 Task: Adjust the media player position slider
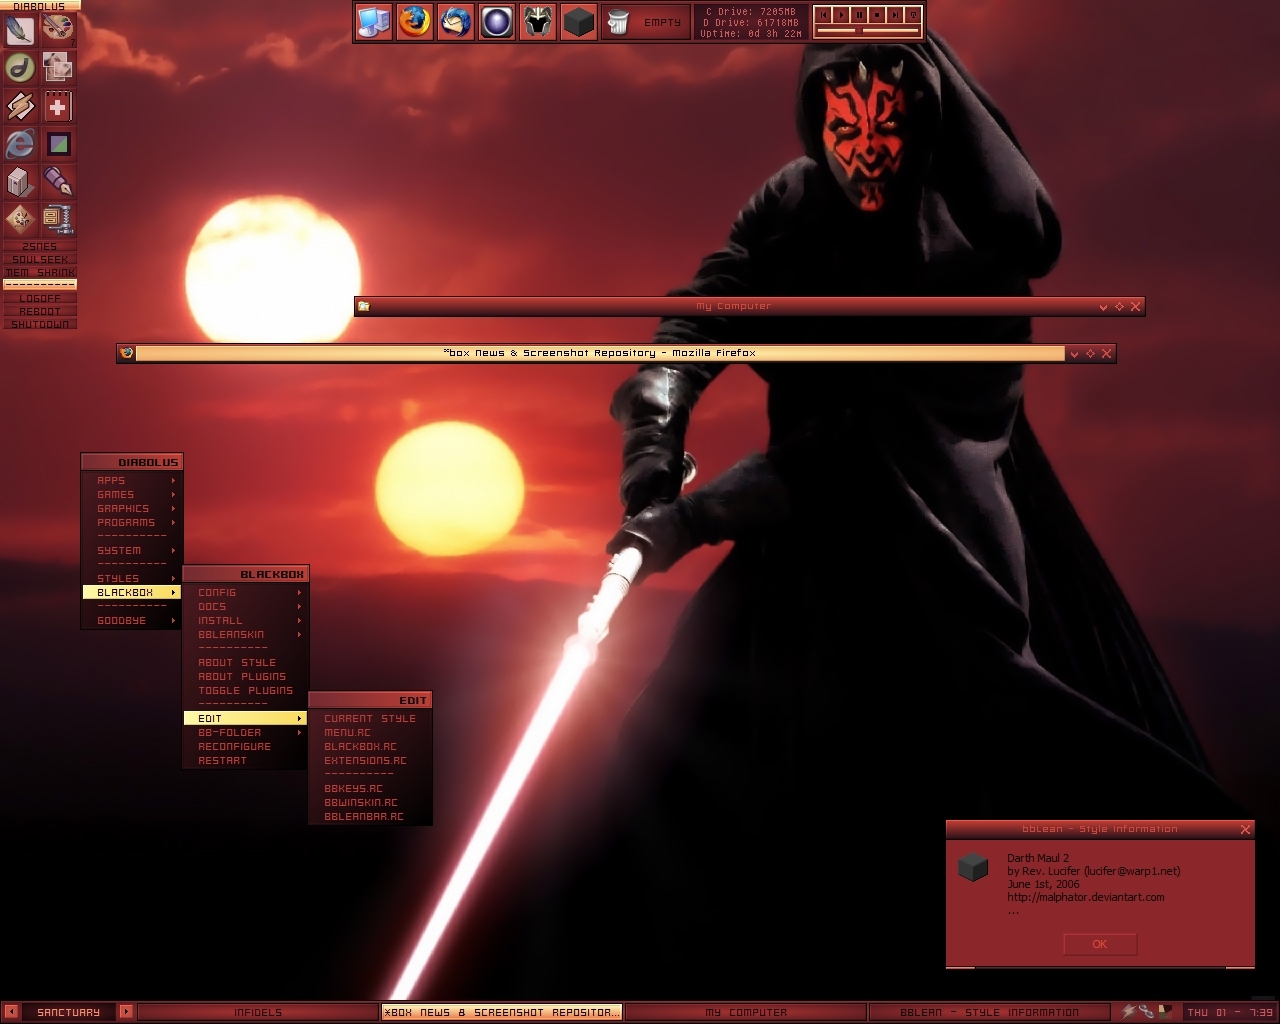coord(868,31)
